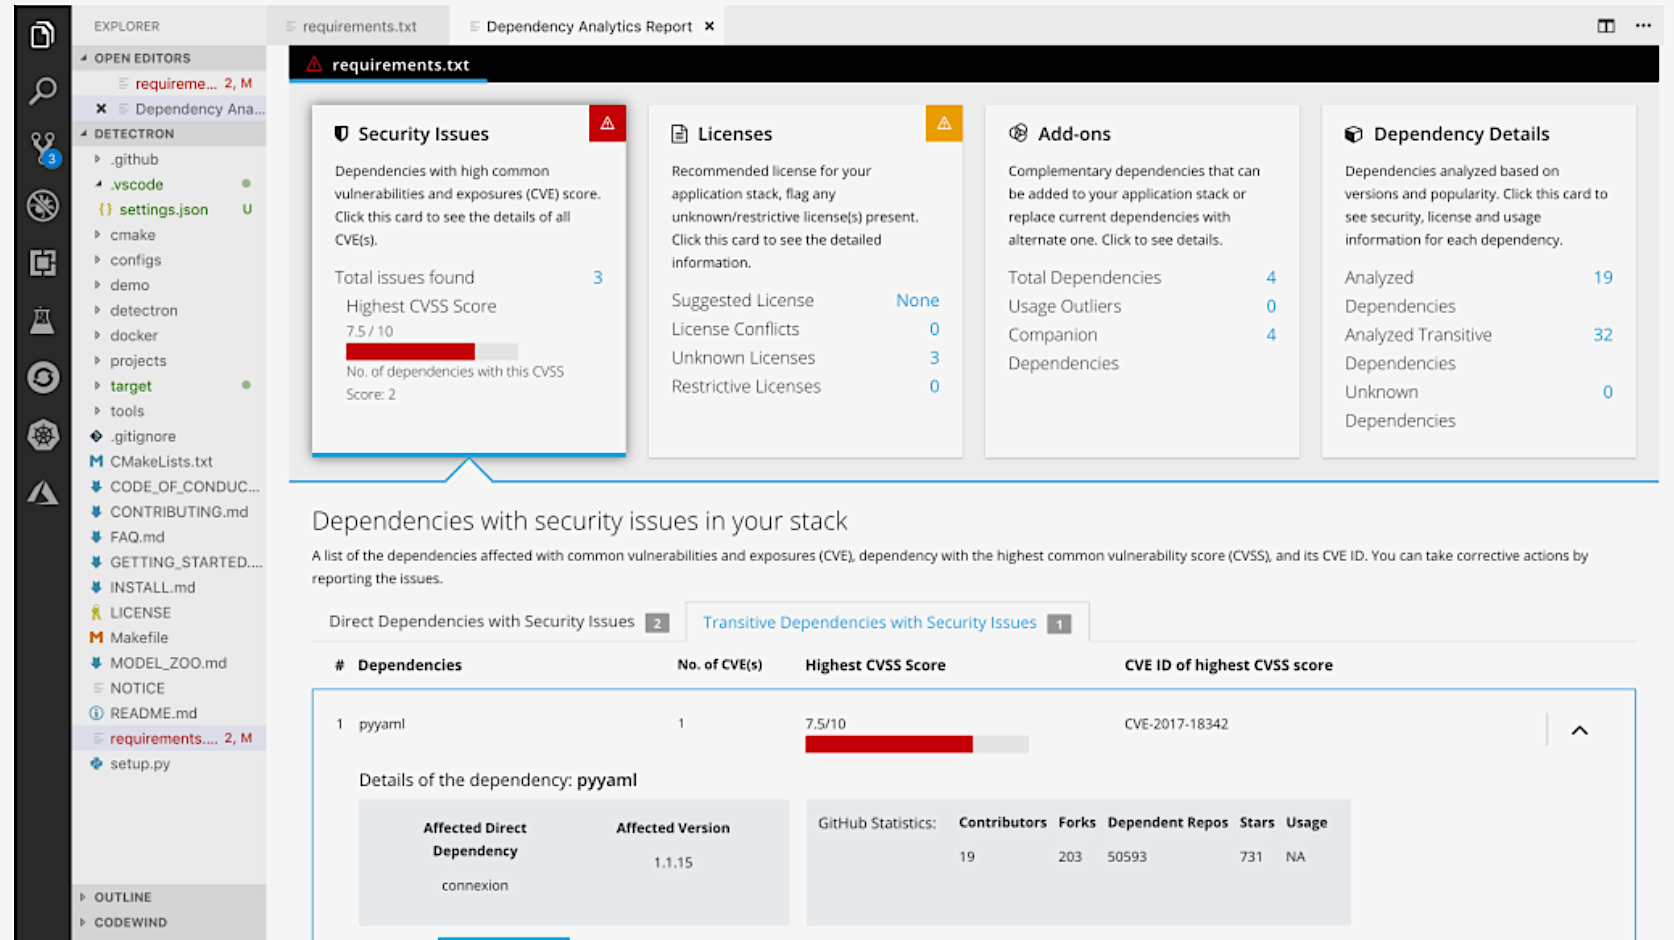Close the Dependency Analytics Report tab
Image resolution: width=1674 pixels, height=940 pixels.
coord(709,26)
